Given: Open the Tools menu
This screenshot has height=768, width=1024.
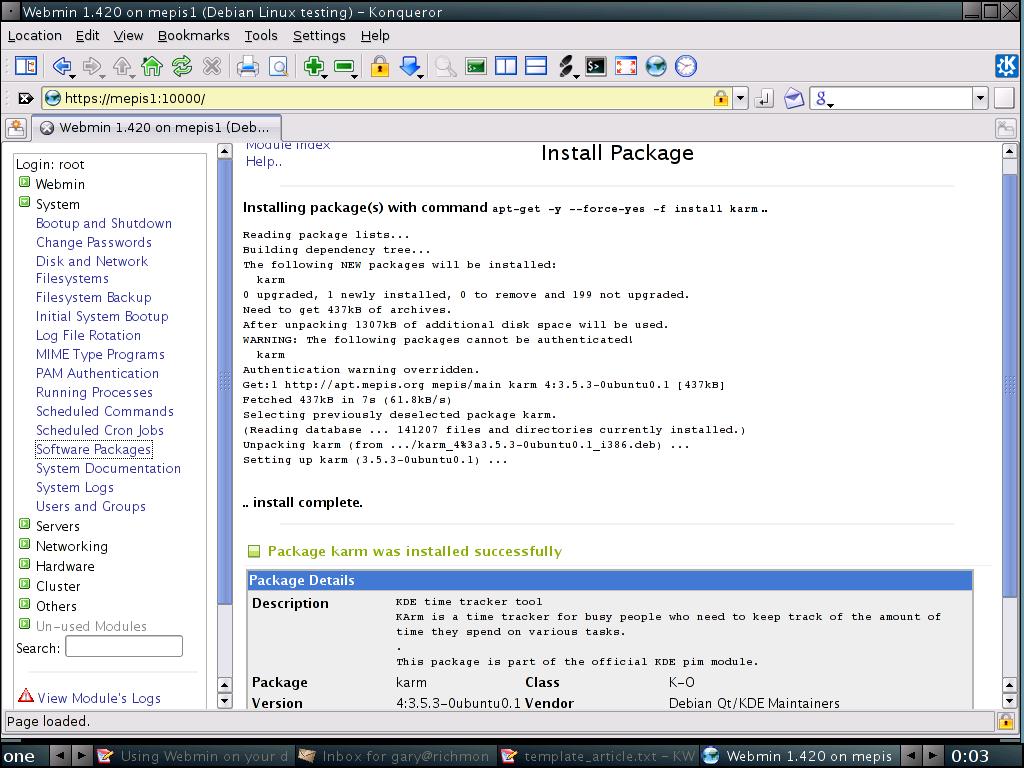Looking at the screenshot, I should pos(261,35).
